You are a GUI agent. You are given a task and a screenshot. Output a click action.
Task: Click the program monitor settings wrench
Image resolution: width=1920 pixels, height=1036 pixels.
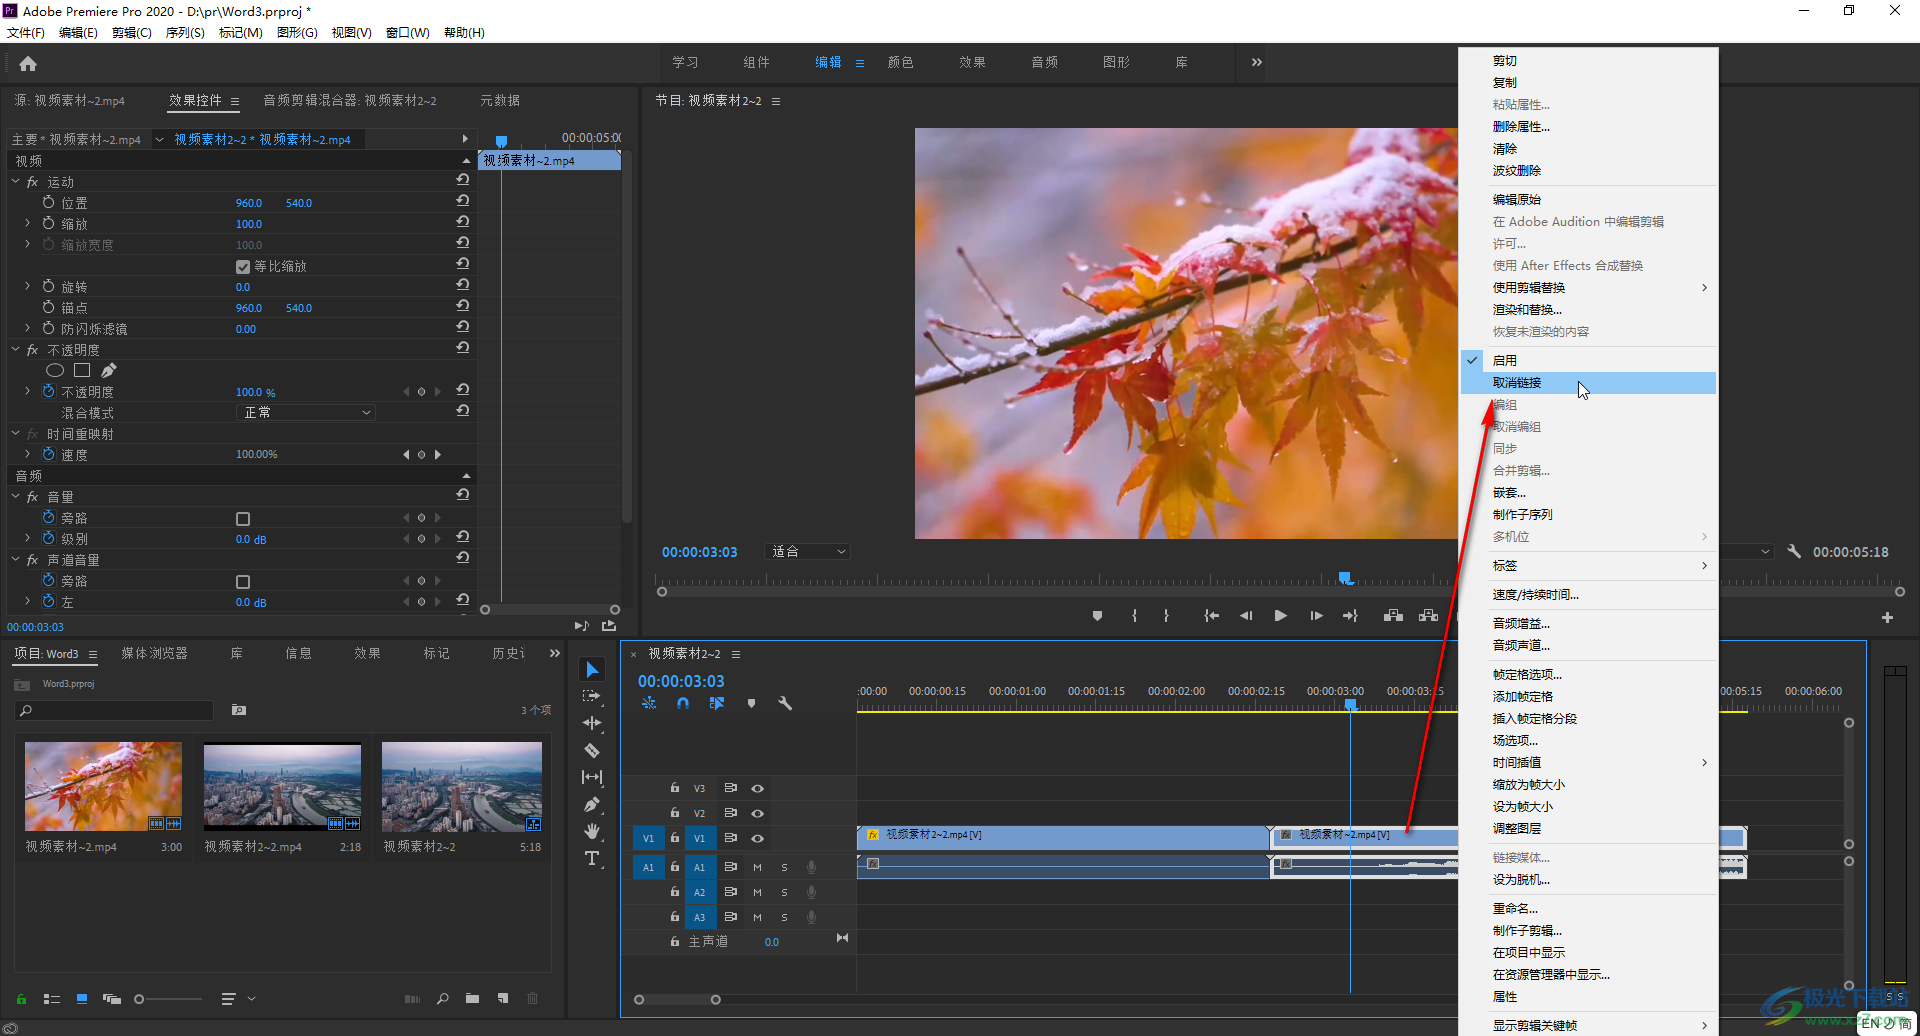1794,552
